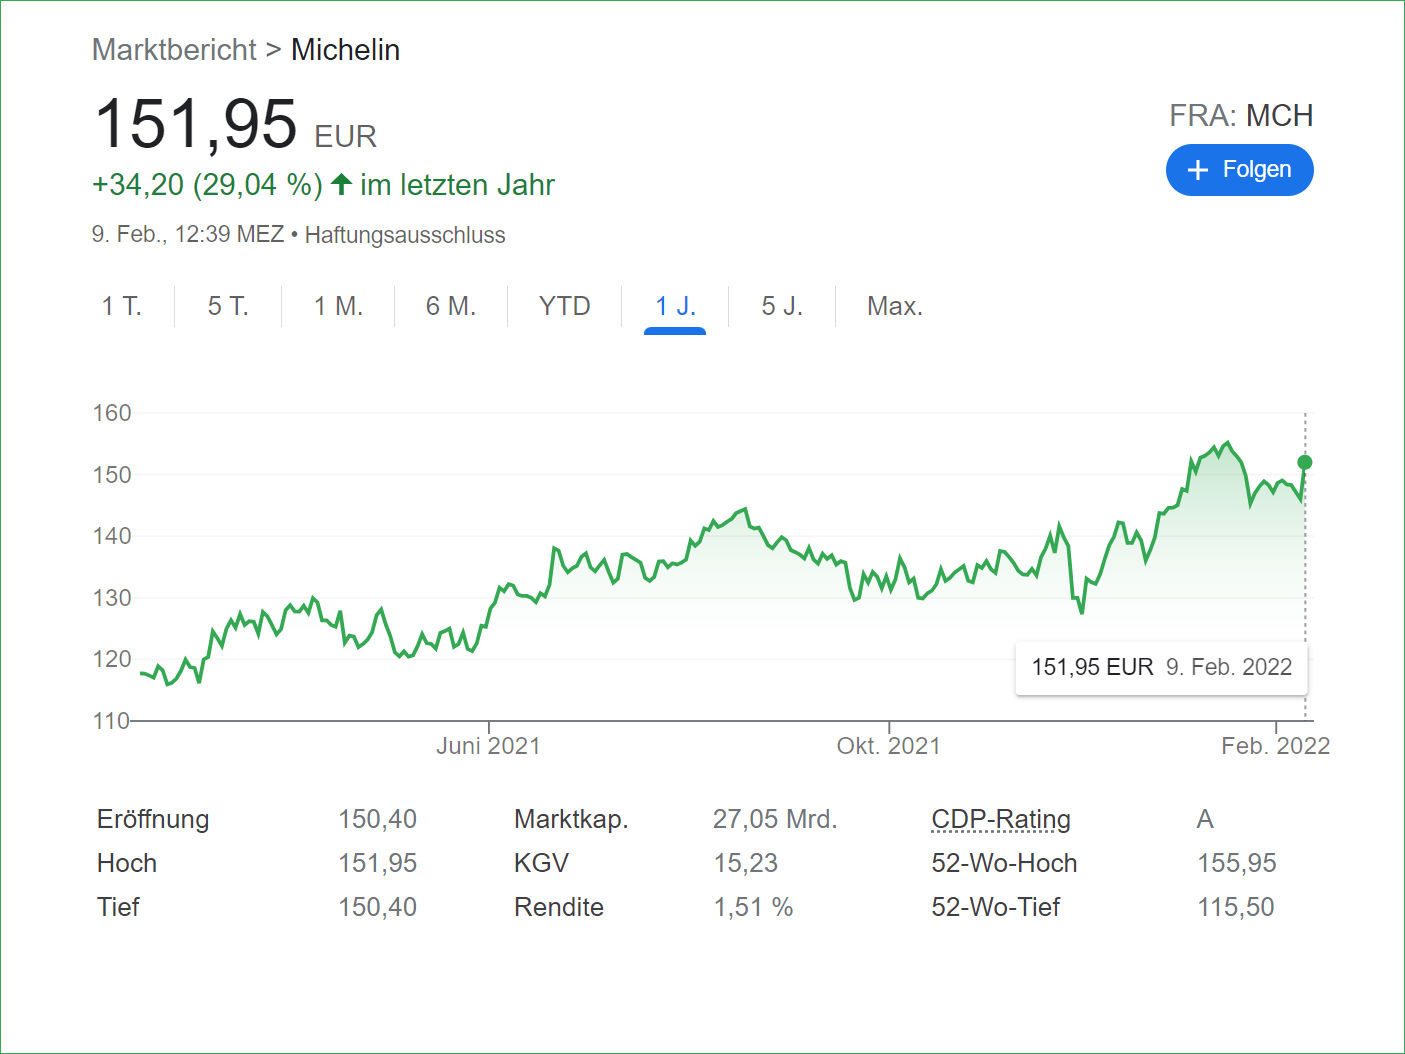1405x1054 pixels.
Task: Click the green price marker dot on chart
Action: pos(1305,462)
